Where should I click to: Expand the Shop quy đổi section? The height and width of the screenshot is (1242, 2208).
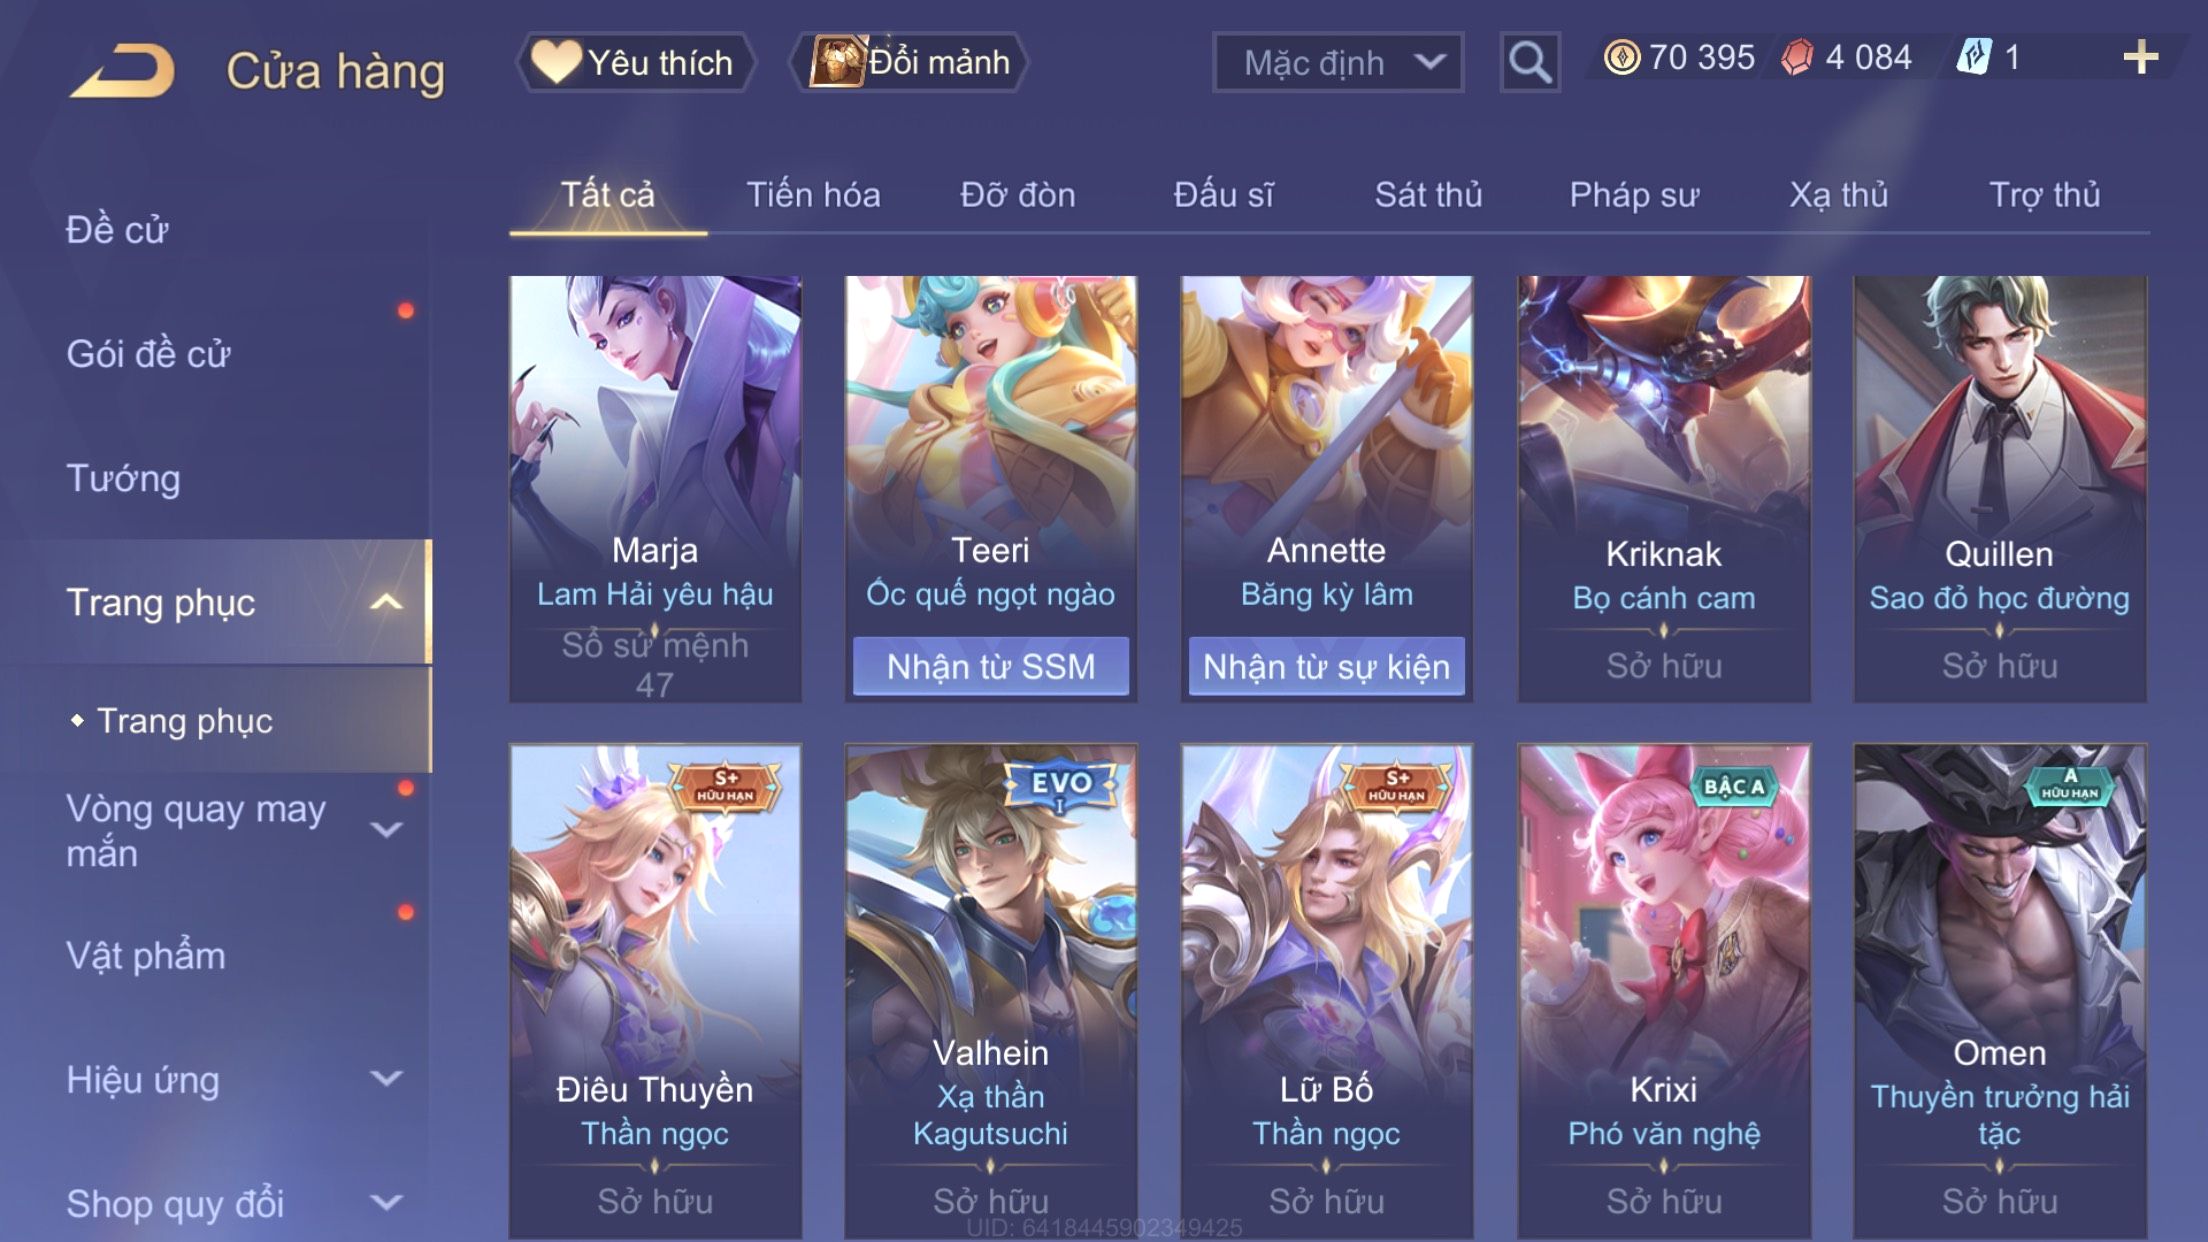(x=386, y=1202)
